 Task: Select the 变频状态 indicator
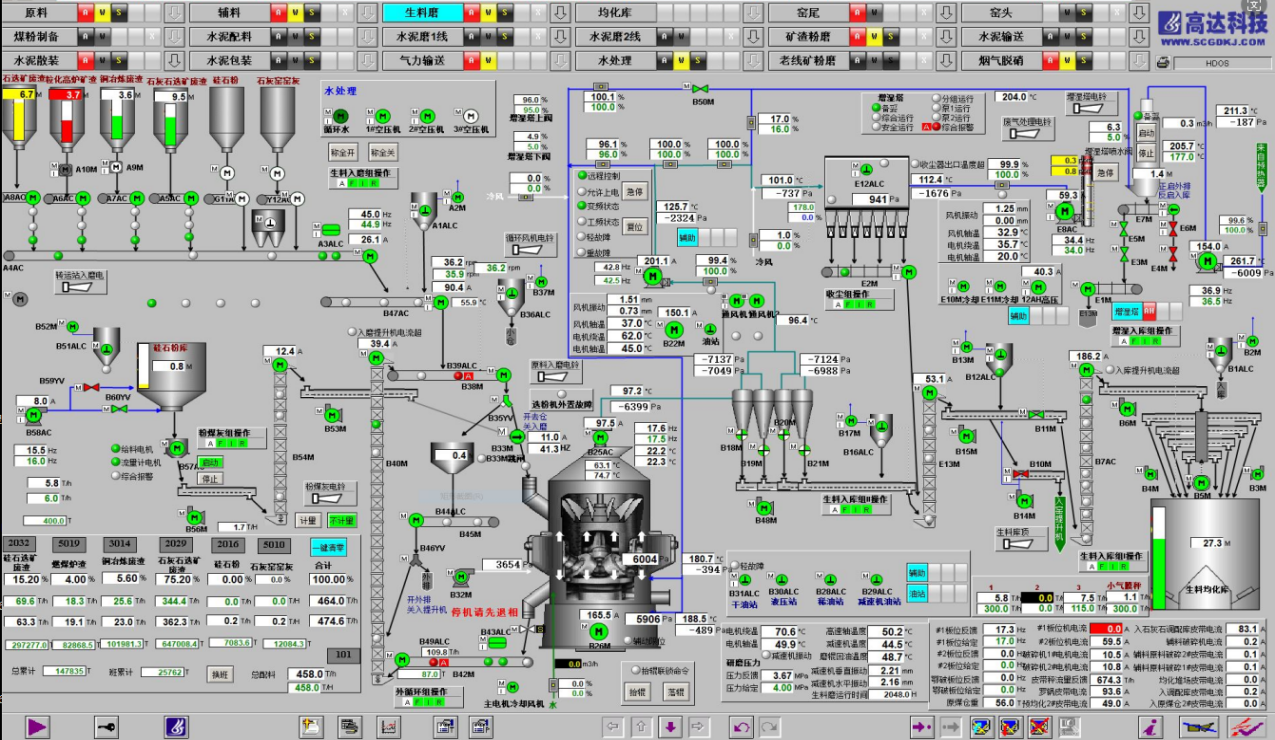(x=581, y=206)
